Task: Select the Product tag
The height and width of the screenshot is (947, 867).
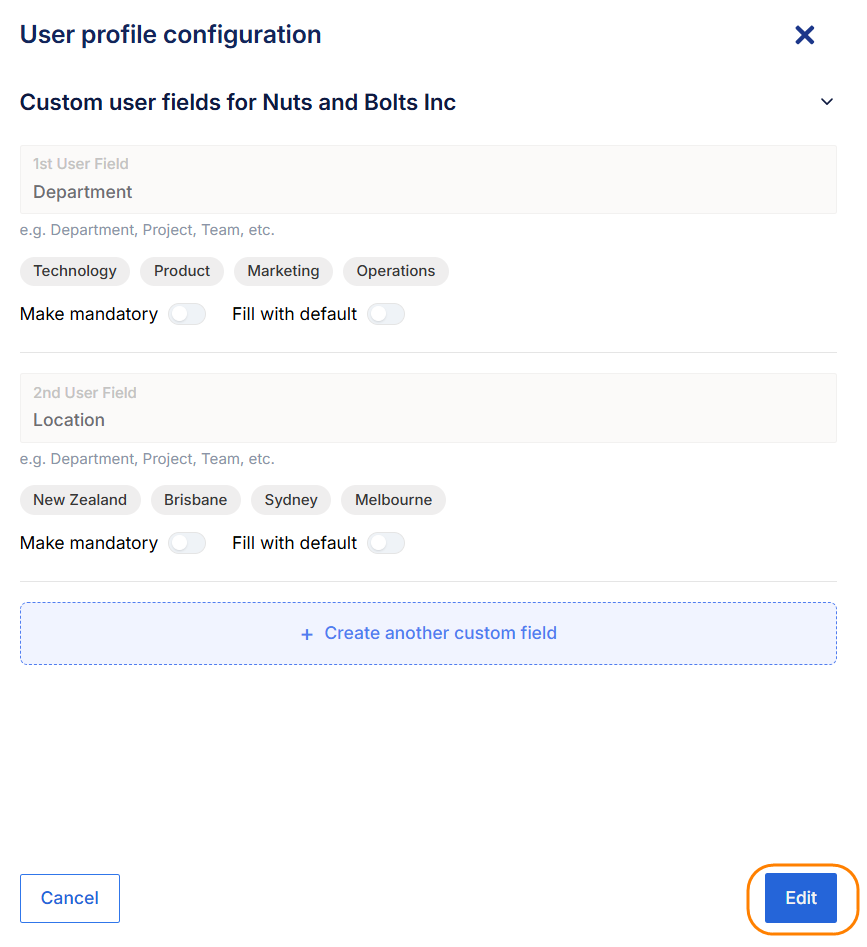Action: [182, 271]
